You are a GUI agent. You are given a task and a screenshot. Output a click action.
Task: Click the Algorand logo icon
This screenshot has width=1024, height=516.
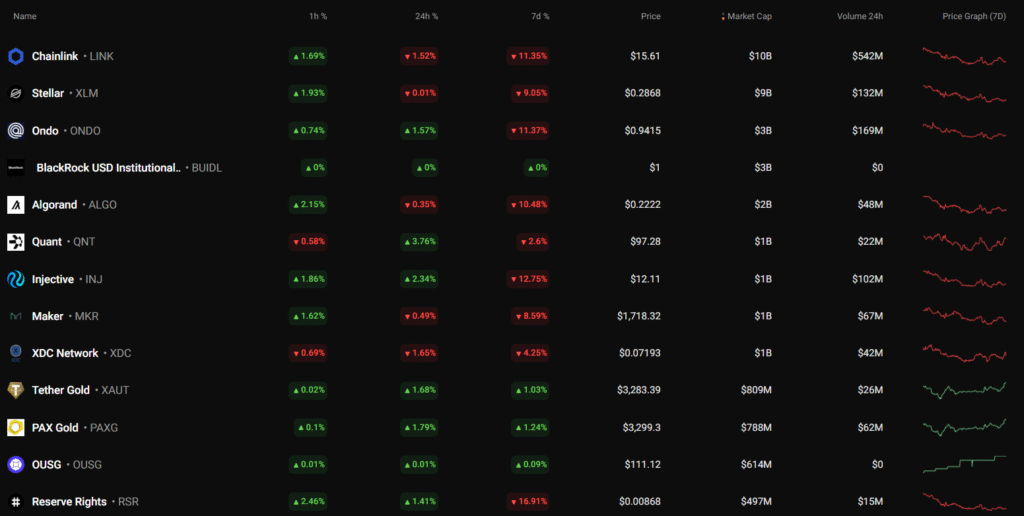16,205
